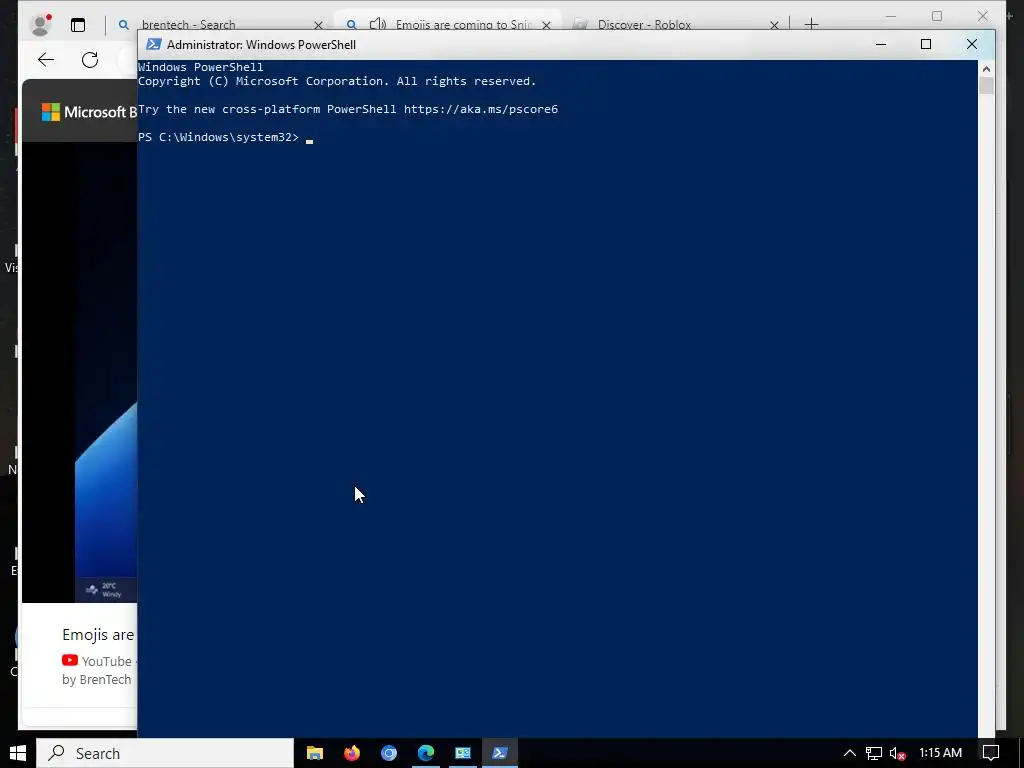The height and width of the screenshot is (768, 1024).
Task: Maximize the Administrator PowerShell window
Action: [x=925, y=44]
